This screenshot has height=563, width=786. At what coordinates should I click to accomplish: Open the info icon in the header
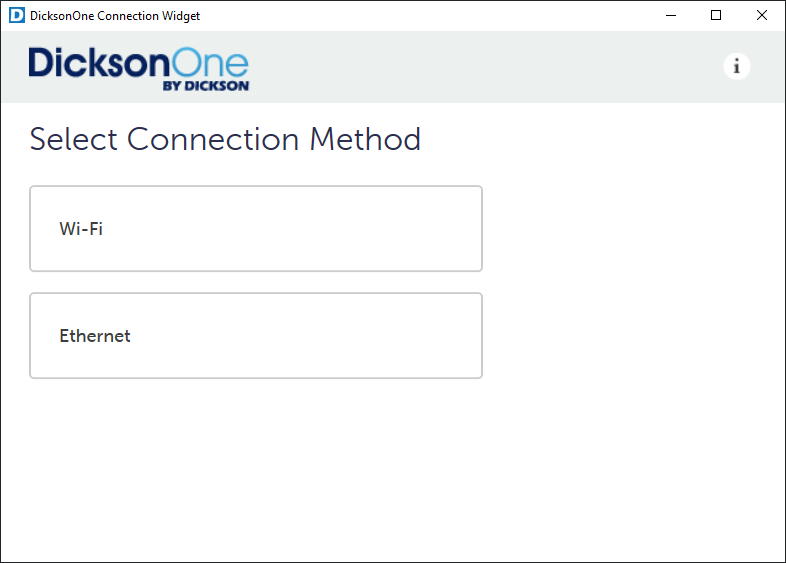coord(737,66)
